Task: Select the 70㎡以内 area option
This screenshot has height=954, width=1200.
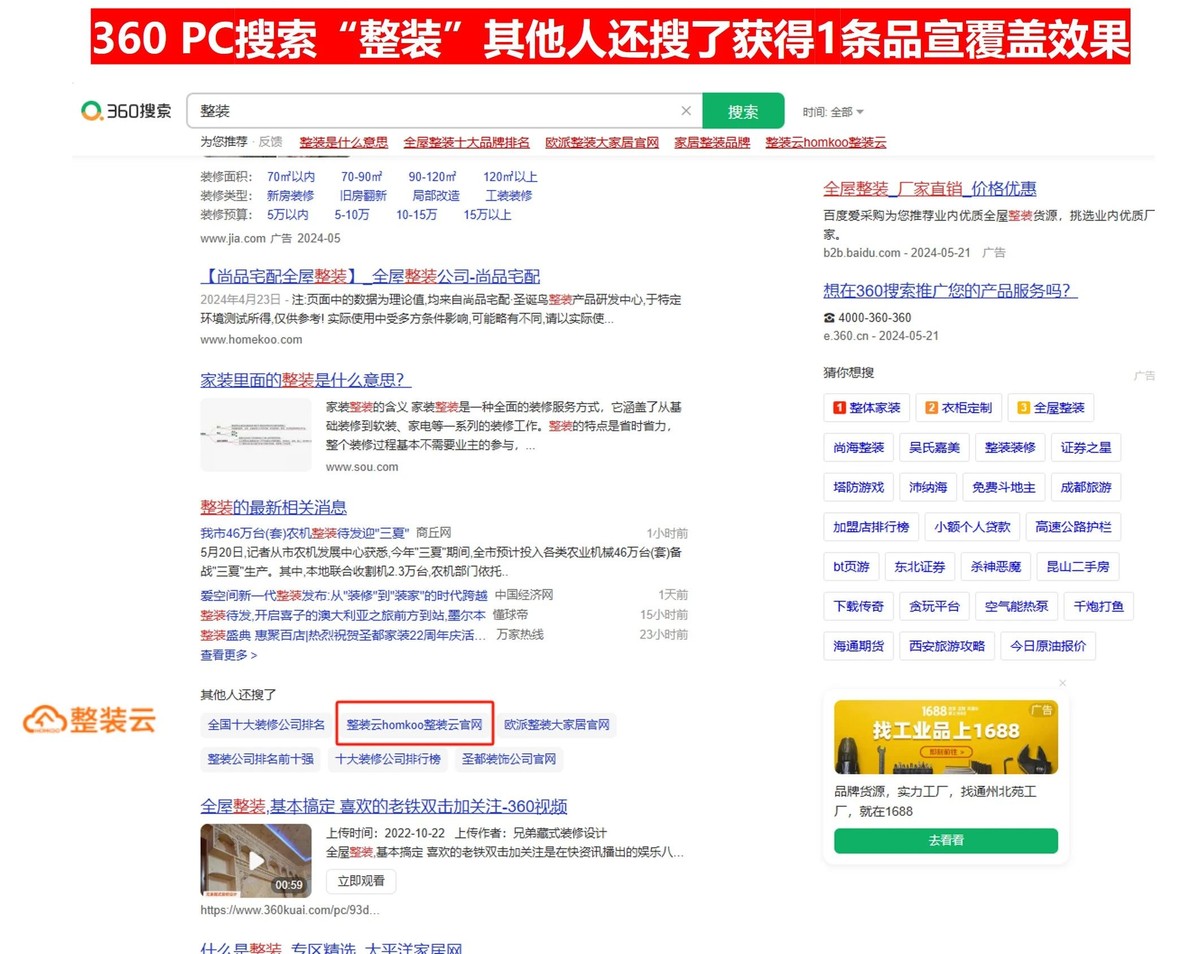Action: (291, 177)
